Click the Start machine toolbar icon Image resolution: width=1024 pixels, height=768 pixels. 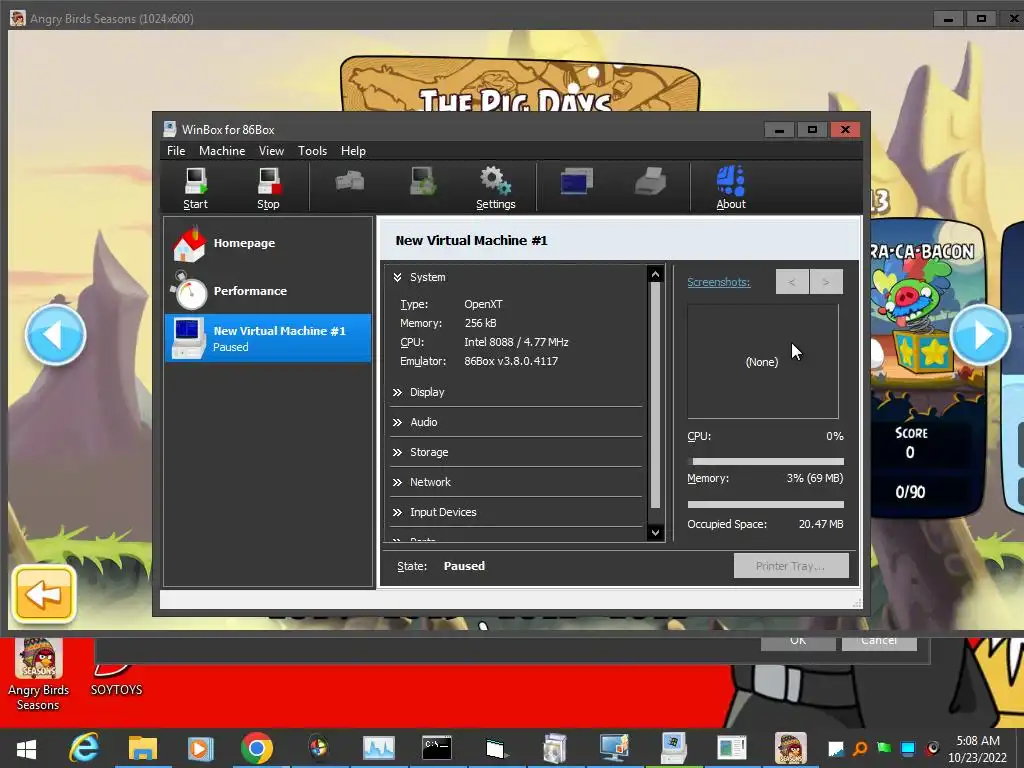(195, 188)
